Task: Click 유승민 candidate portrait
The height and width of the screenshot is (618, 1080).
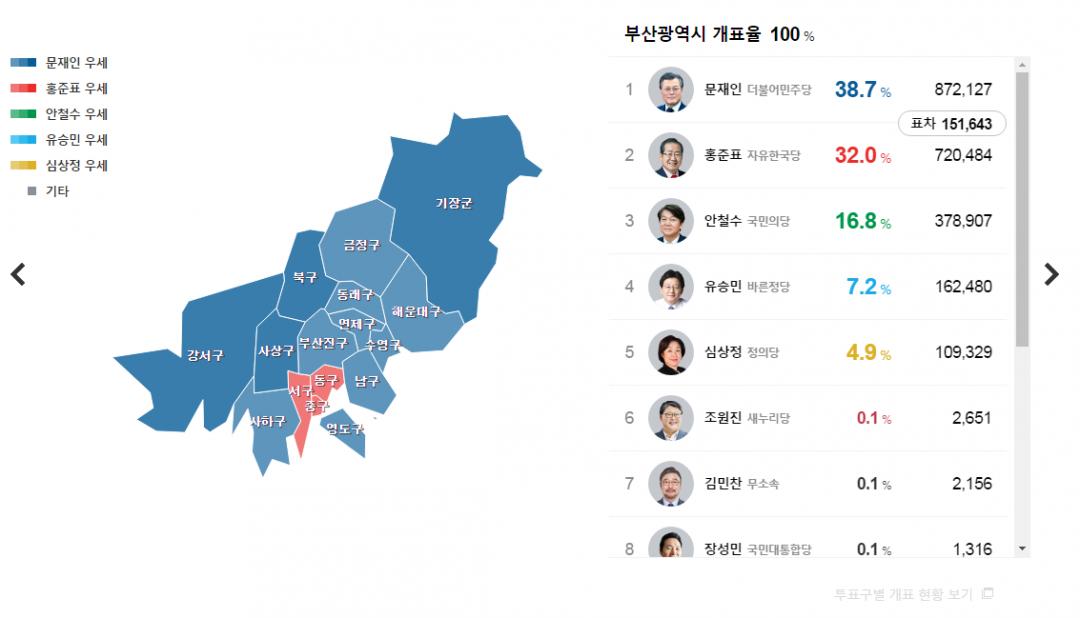Action: (x=670, y=287)
